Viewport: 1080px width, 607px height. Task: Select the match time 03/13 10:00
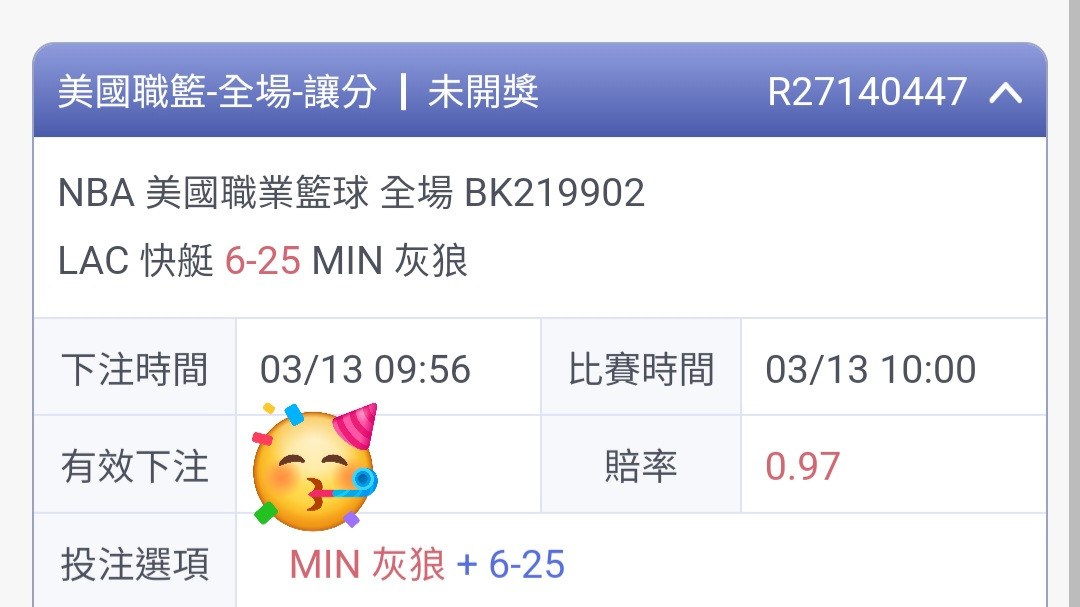[871, 369]
